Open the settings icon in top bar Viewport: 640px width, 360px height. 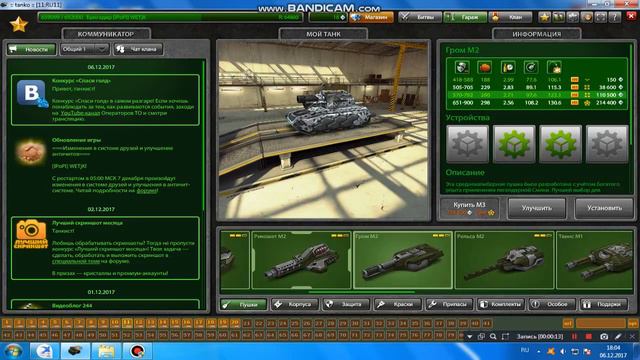point(573,17)
